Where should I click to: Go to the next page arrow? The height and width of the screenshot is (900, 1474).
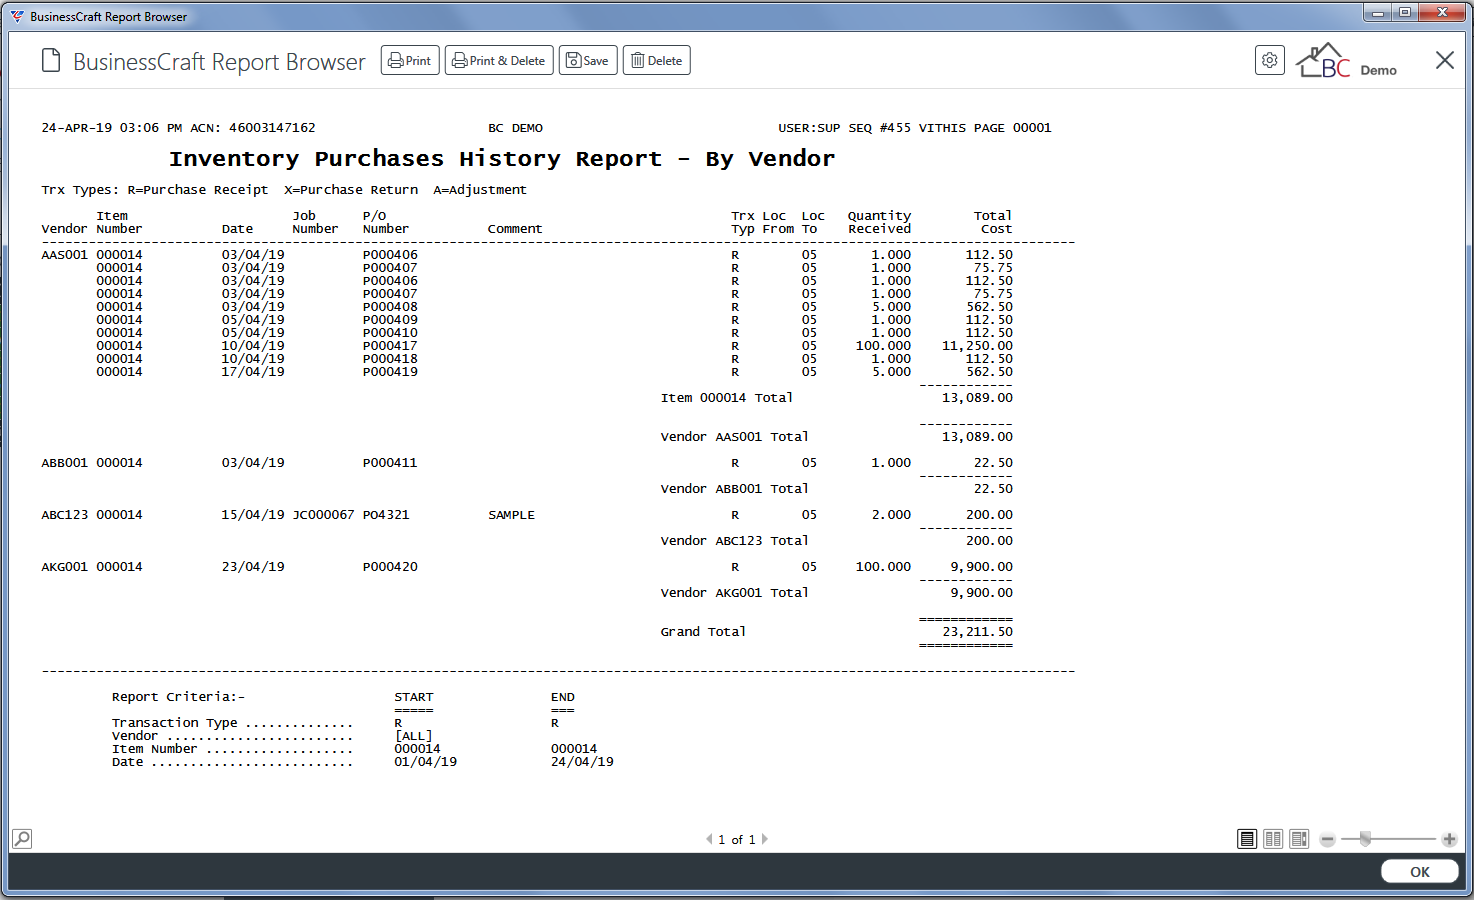coord(765,839)
